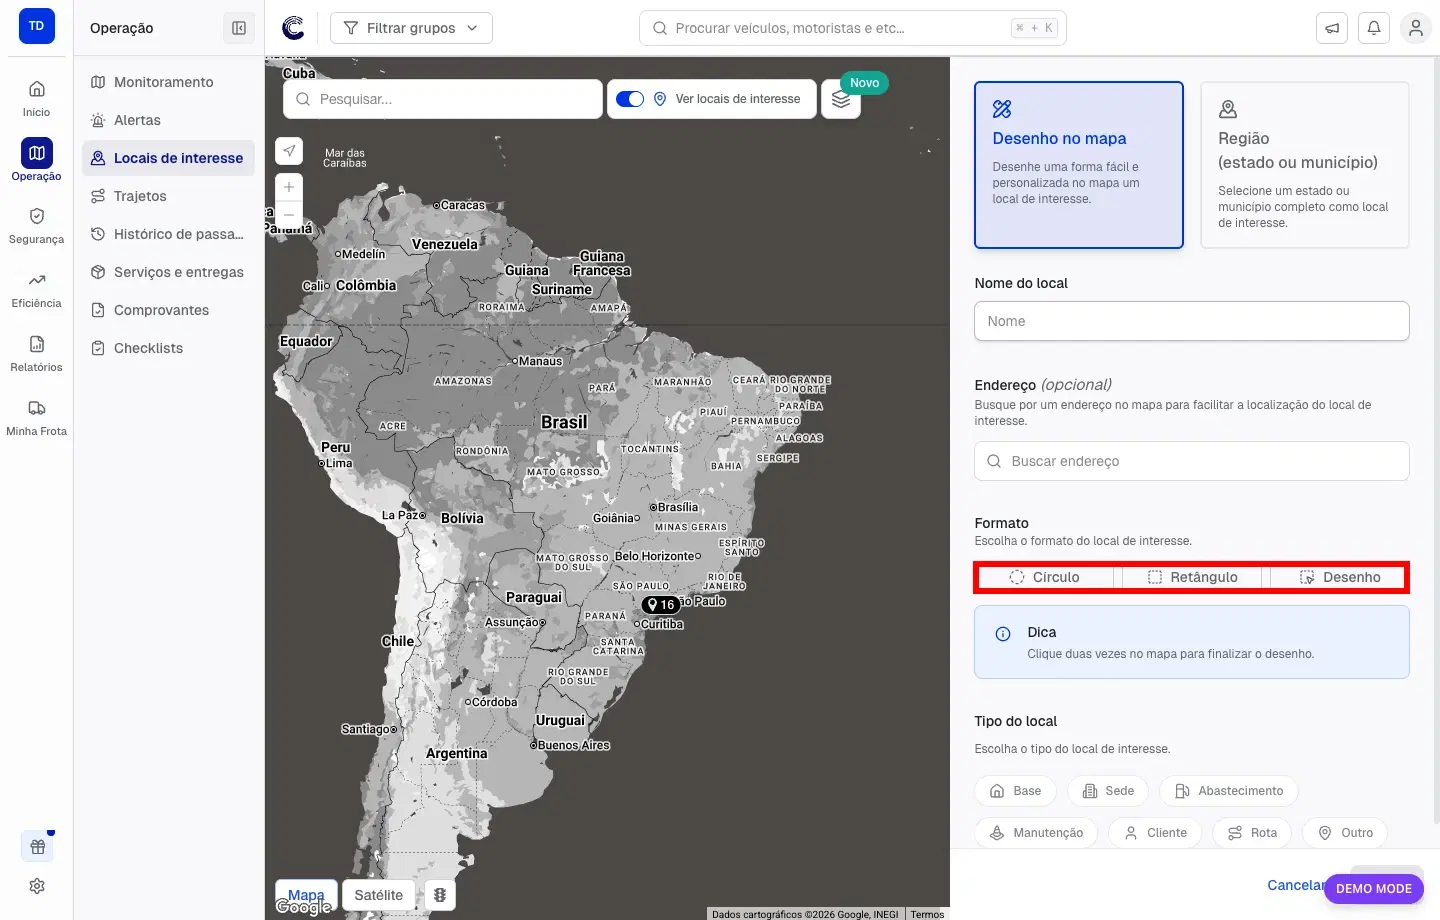
Task: Open Histórico de passagens menu item
Action: point(168,234)
